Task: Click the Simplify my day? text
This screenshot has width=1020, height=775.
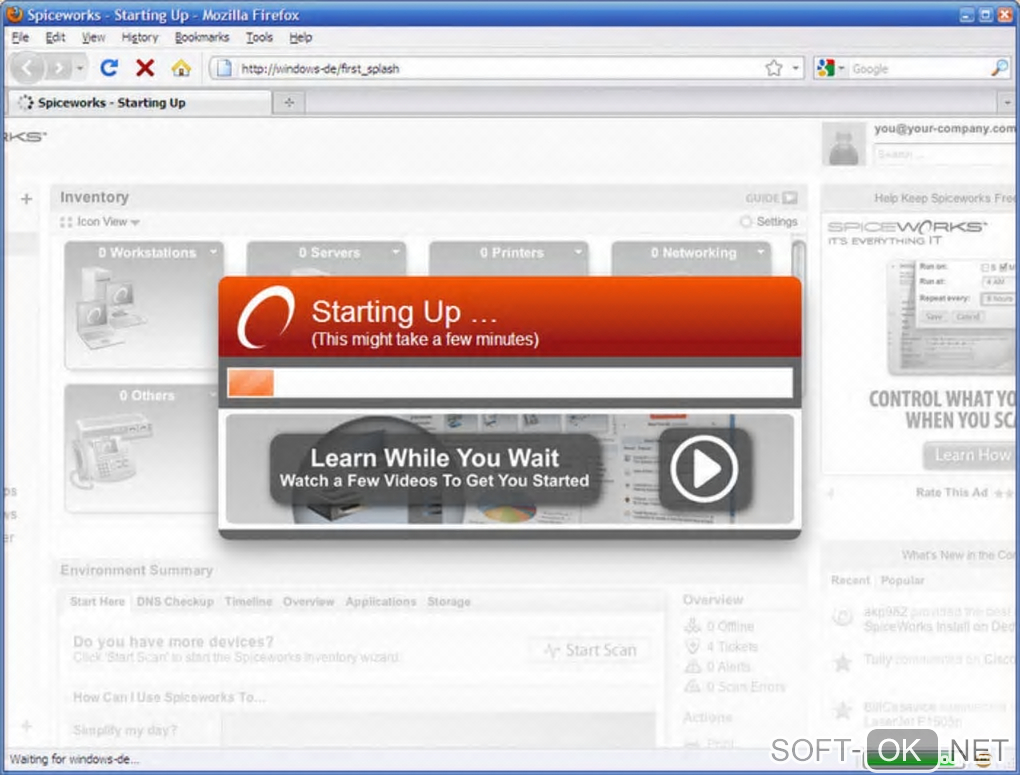Action: pos(125,730)
